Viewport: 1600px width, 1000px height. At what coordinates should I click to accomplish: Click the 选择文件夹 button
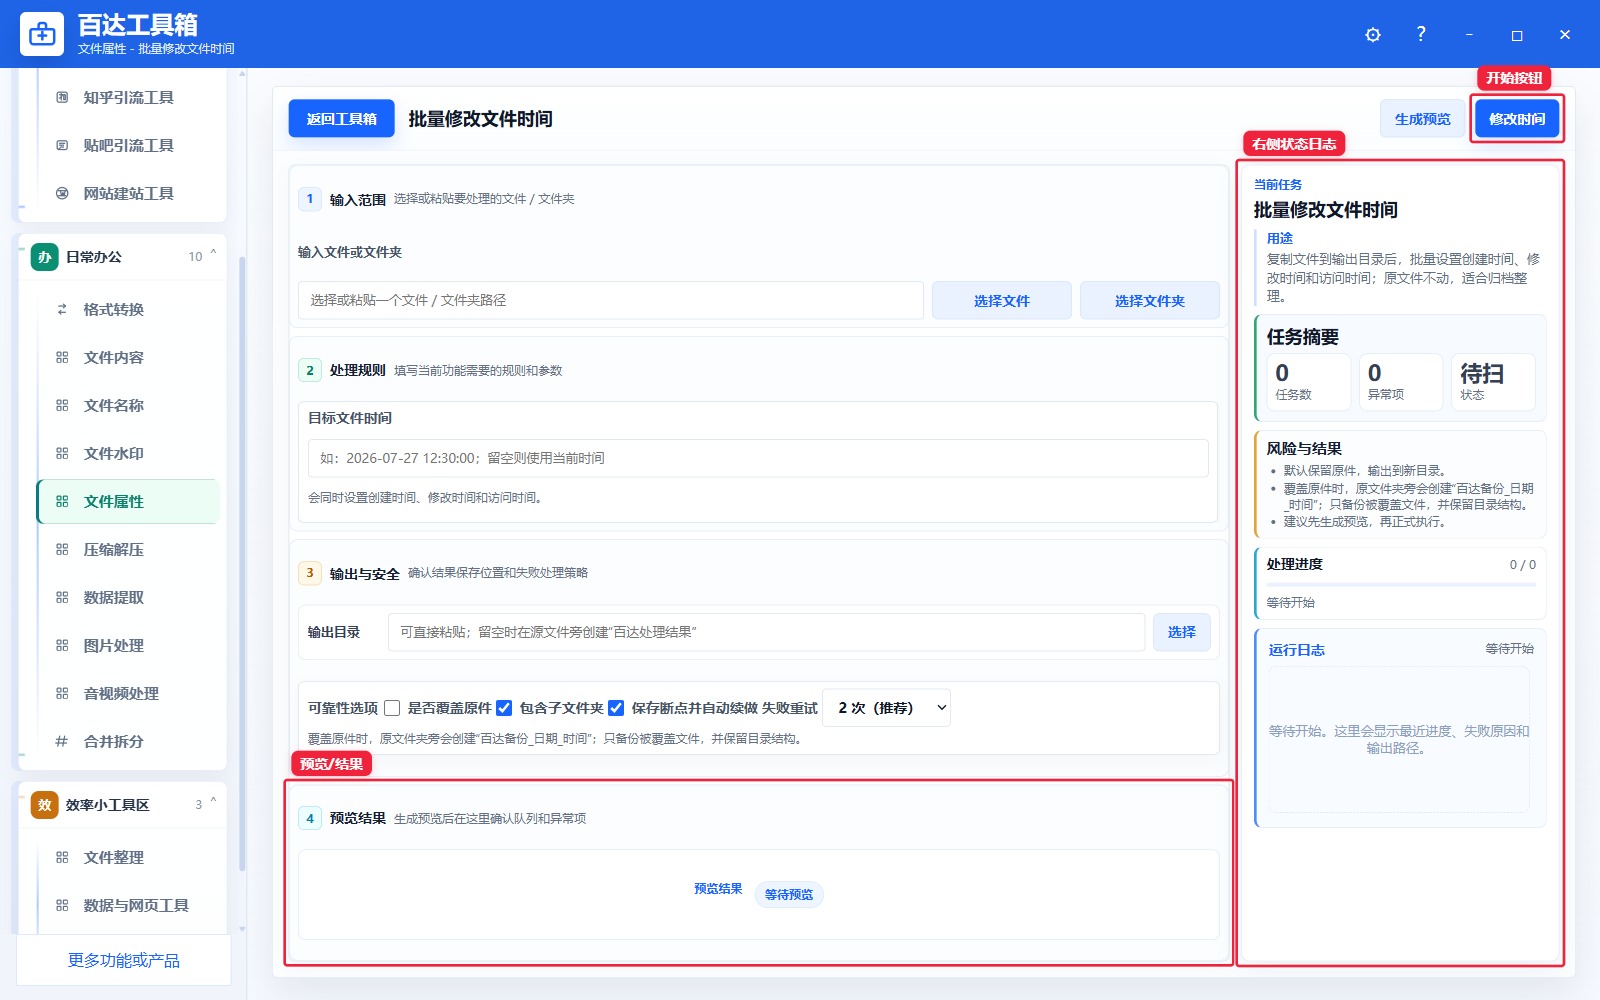tap(1150, 300)
